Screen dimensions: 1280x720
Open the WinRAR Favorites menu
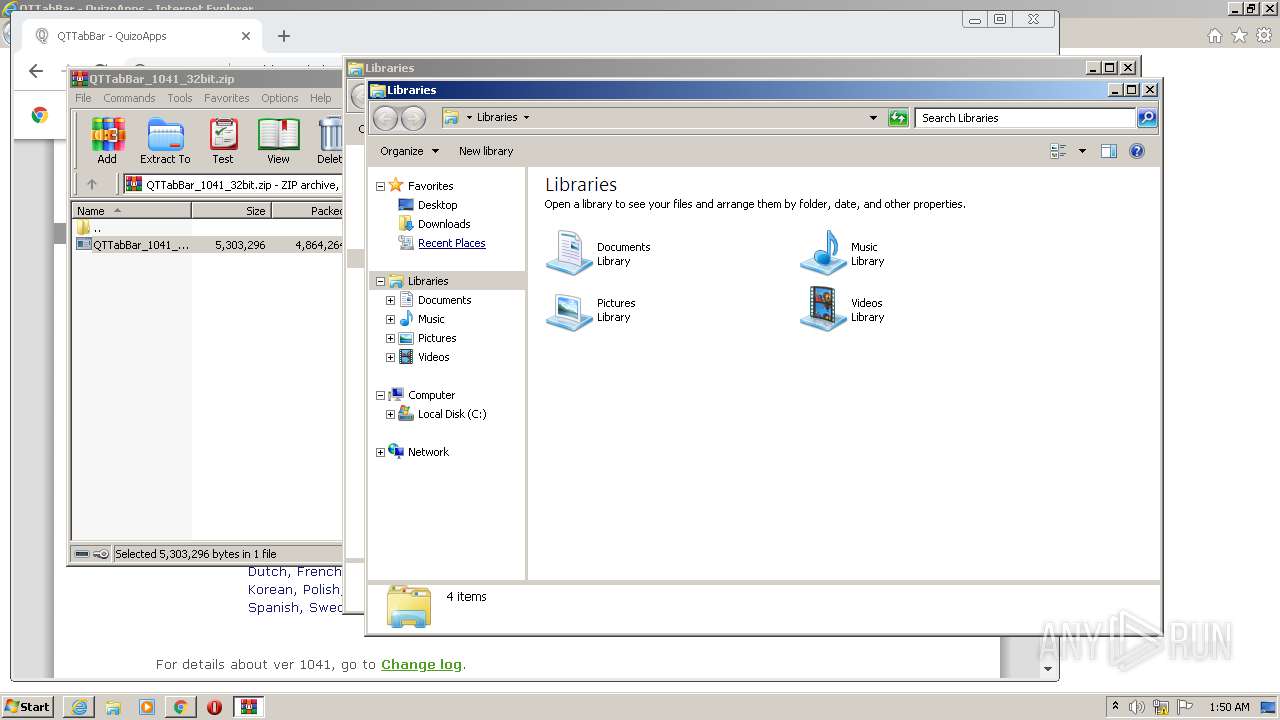[227, 98]
